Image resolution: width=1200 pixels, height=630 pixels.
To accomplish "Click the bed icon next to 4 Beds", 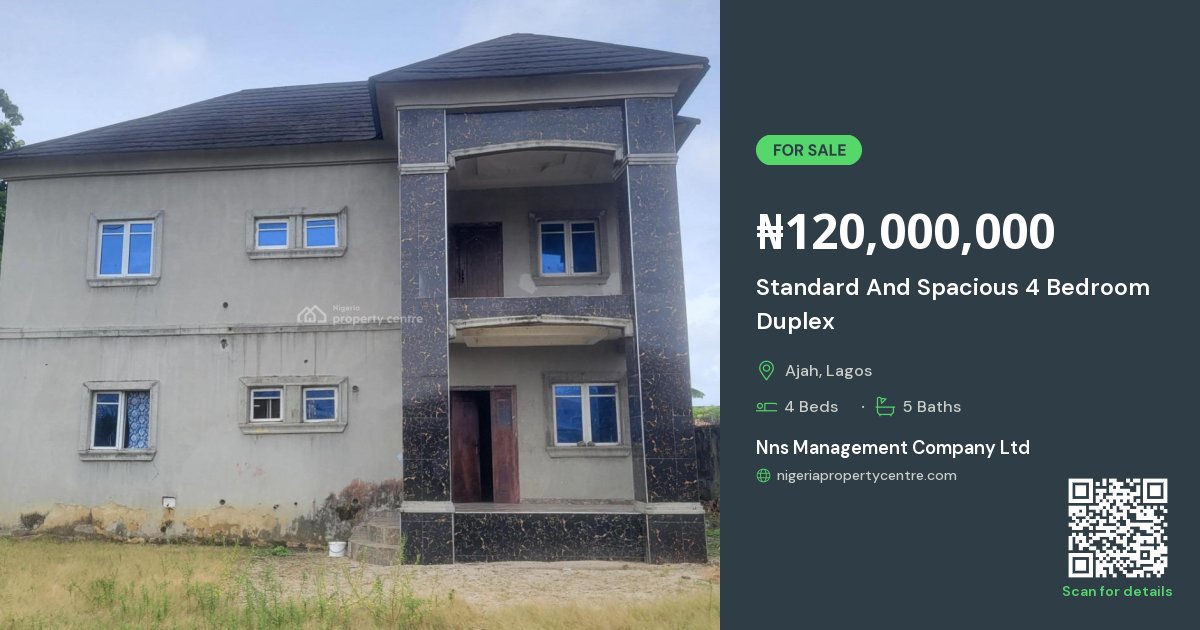I will point(766,407).
